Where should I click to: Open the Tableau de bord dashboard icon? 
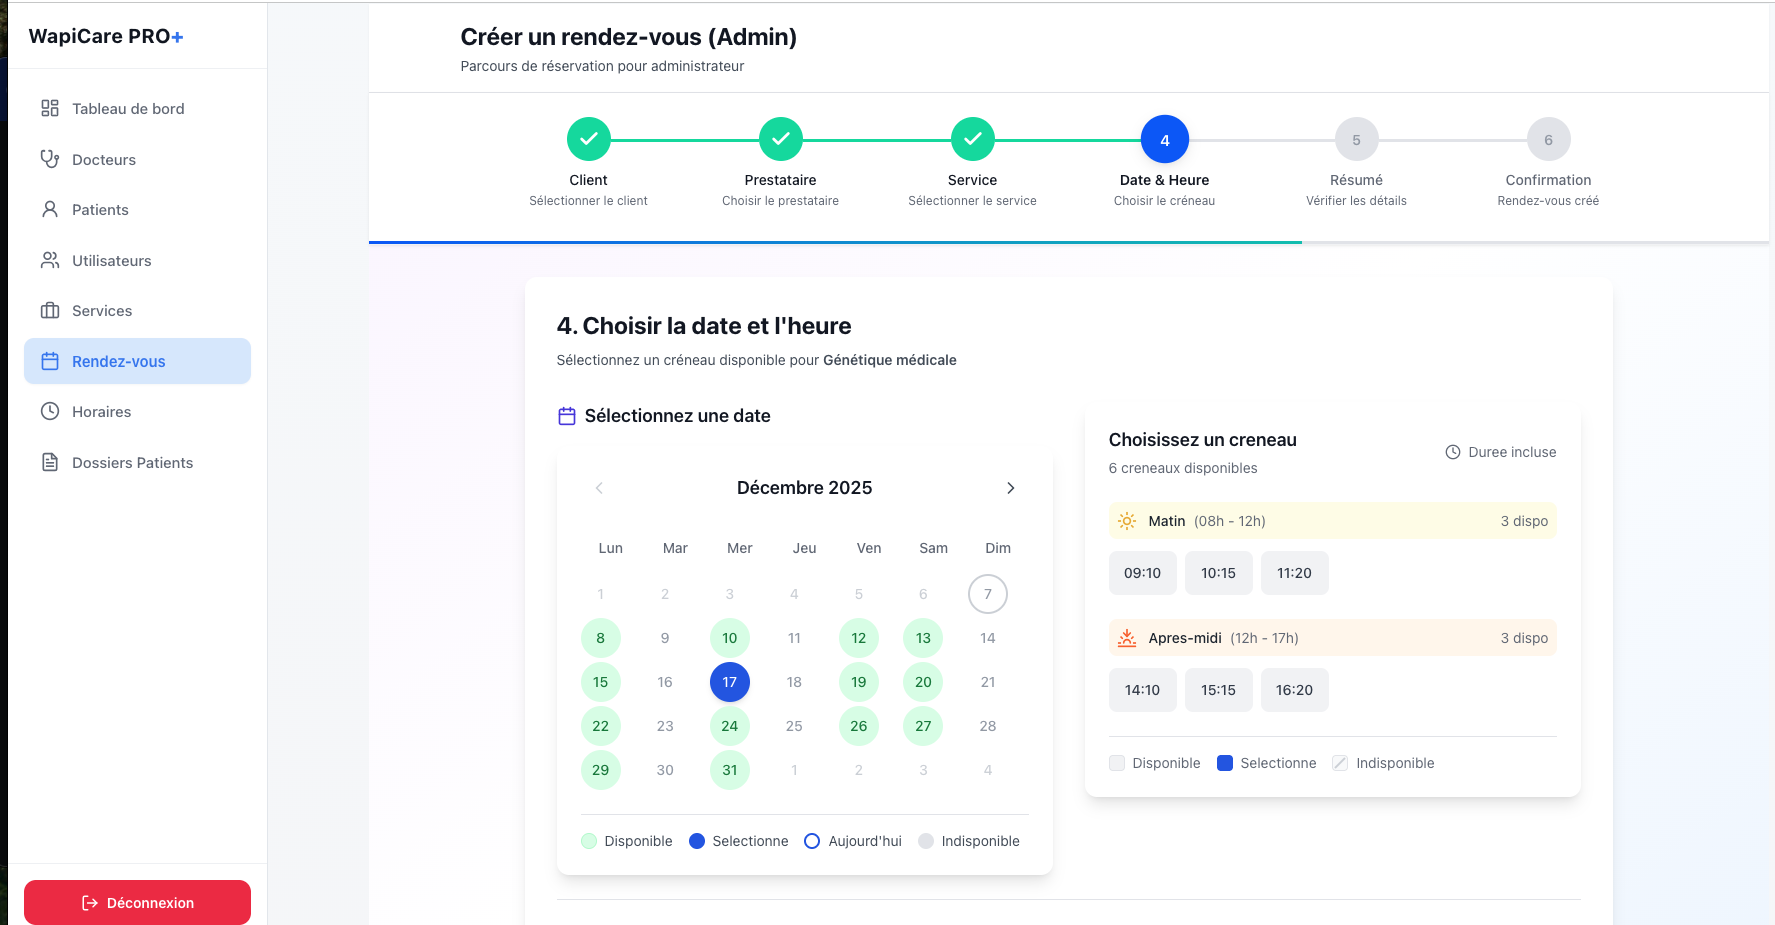coord(50,108)
